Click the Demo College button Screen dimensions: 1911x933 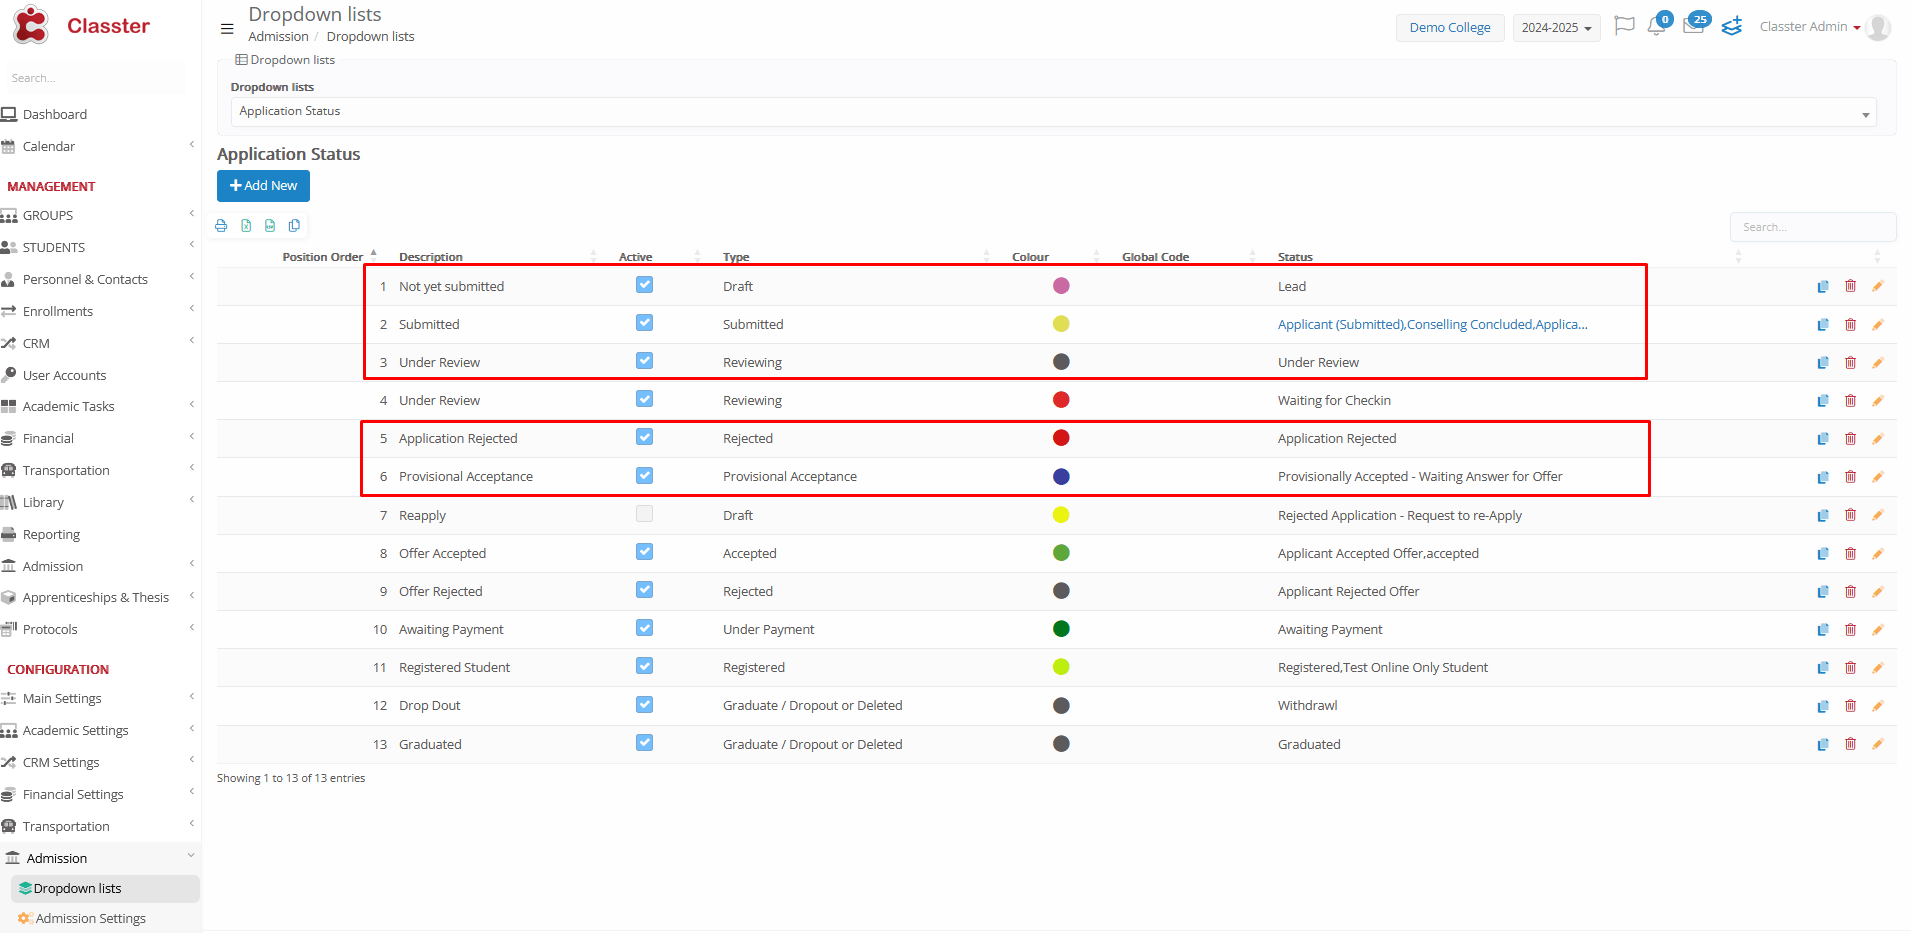coord(1449,28)
